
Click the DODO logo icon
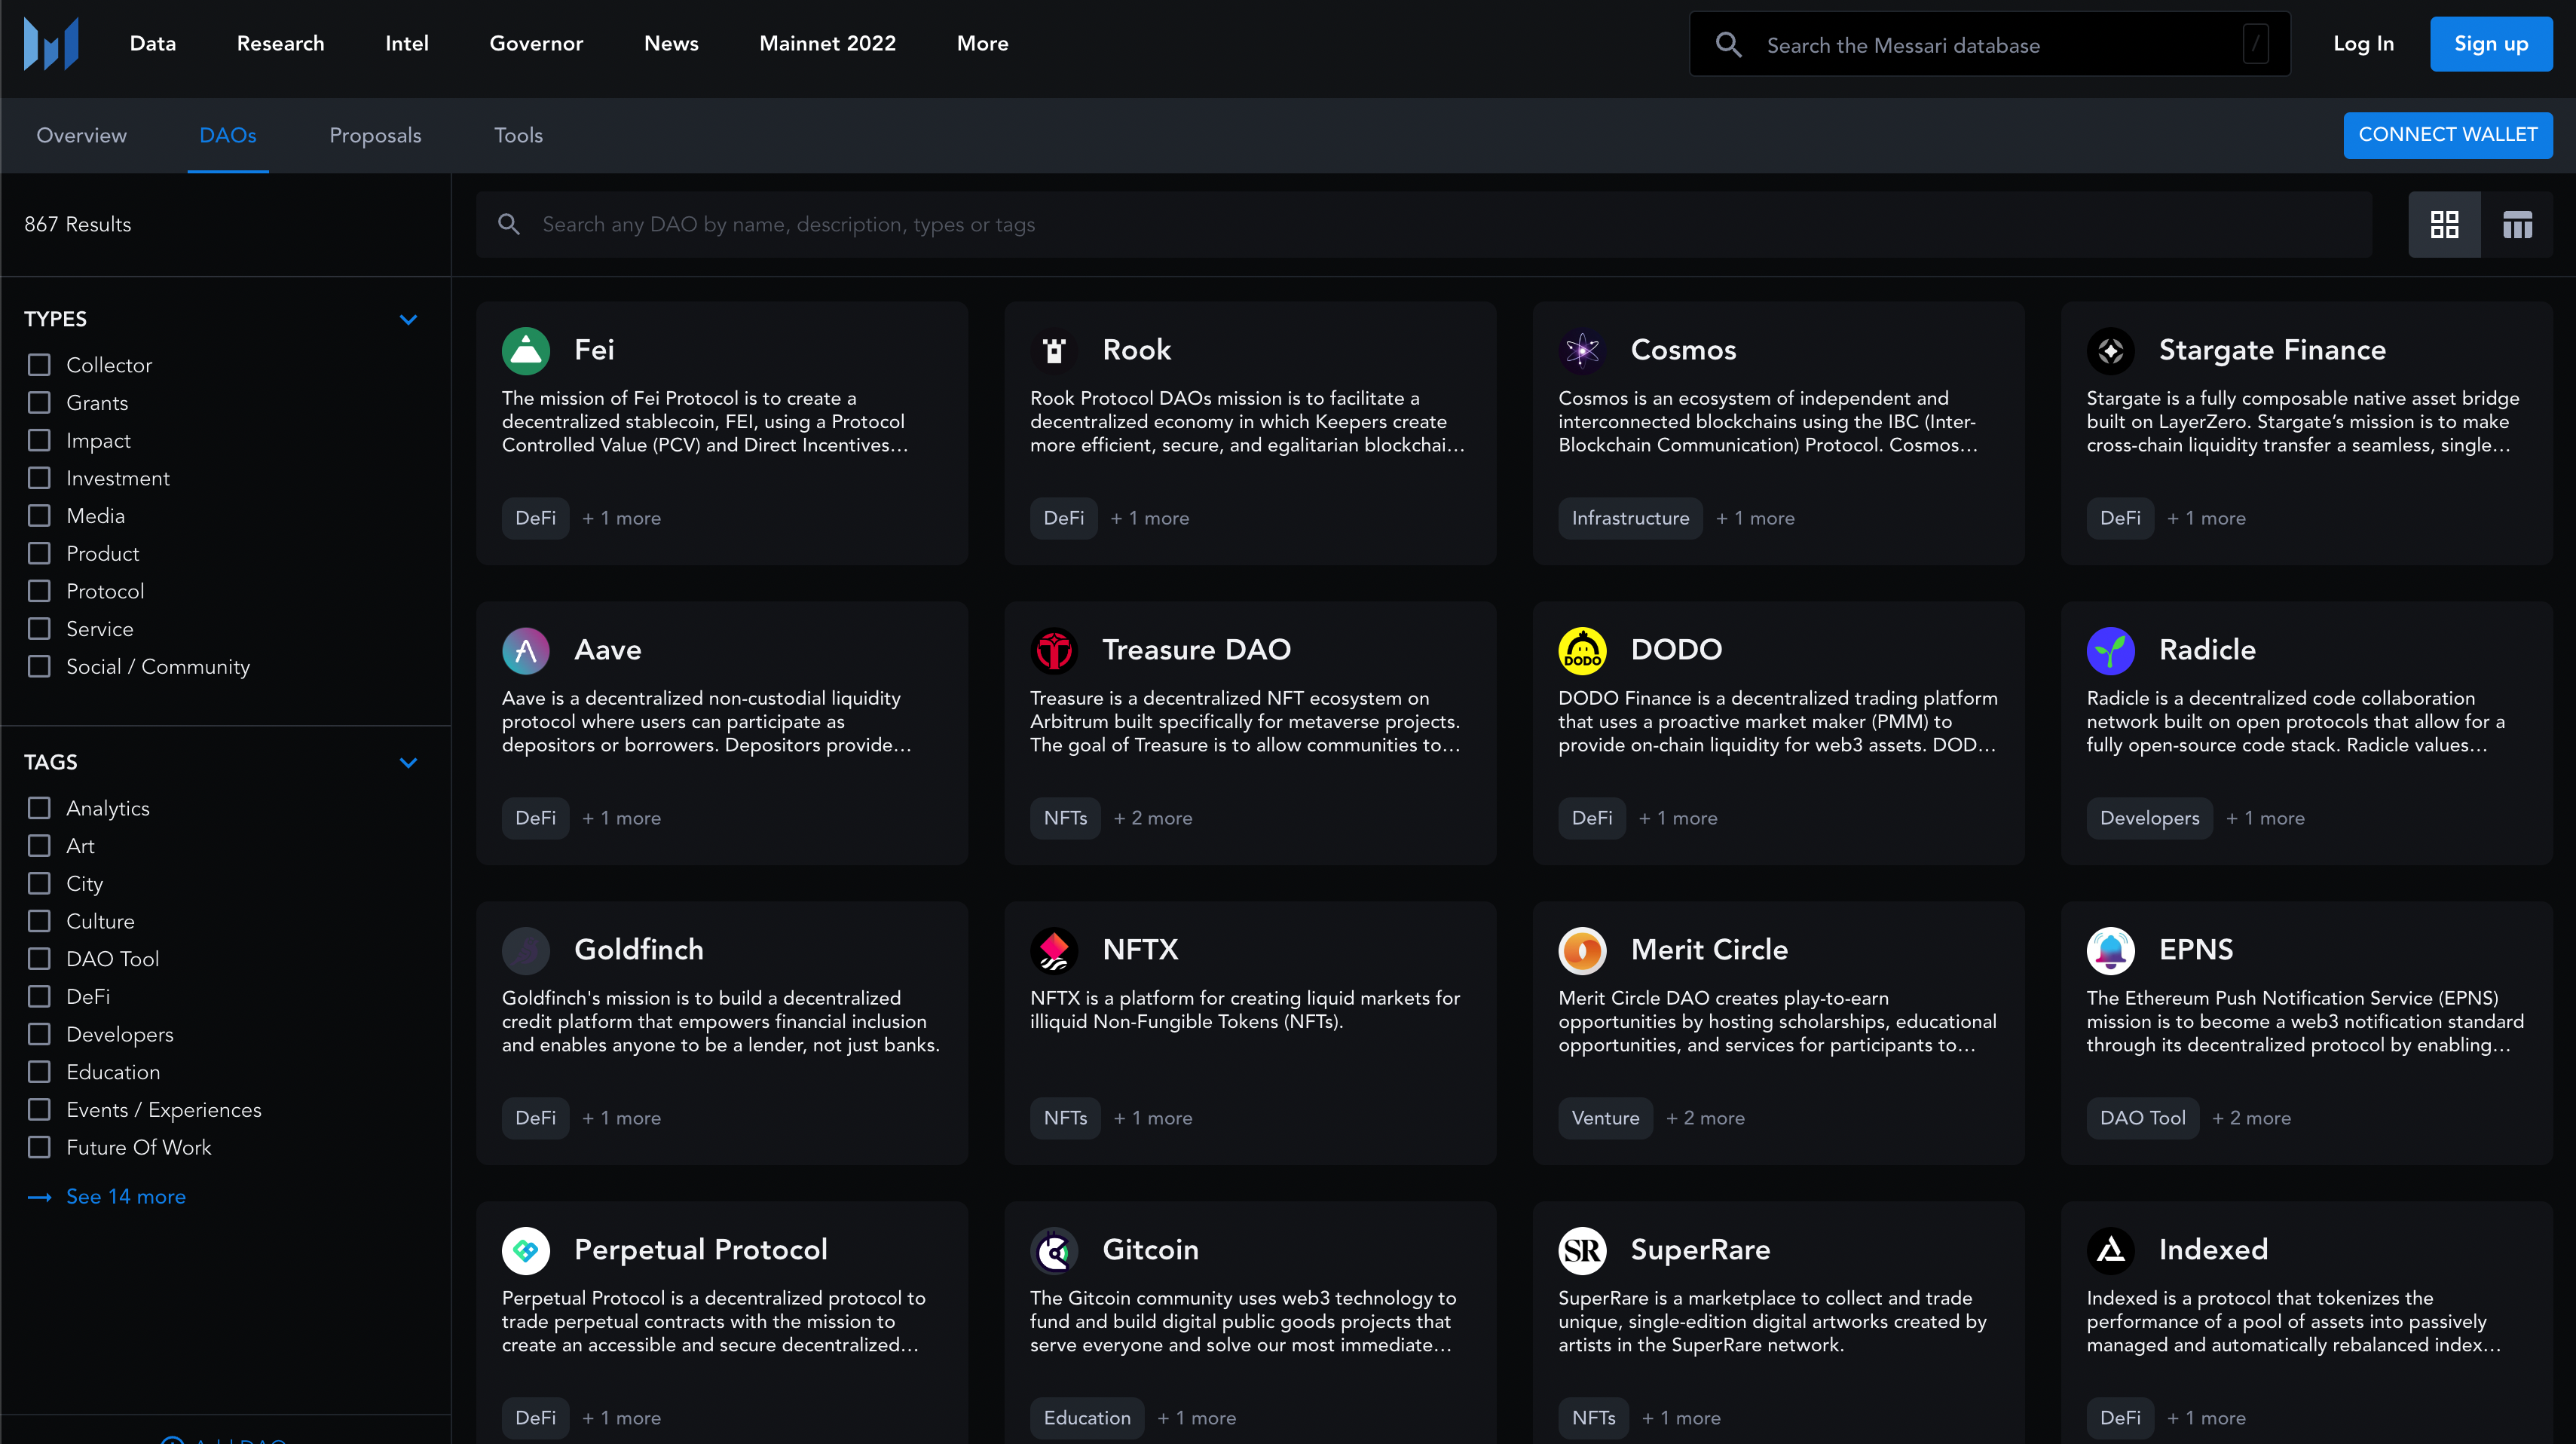click(x=1582, y=650)
